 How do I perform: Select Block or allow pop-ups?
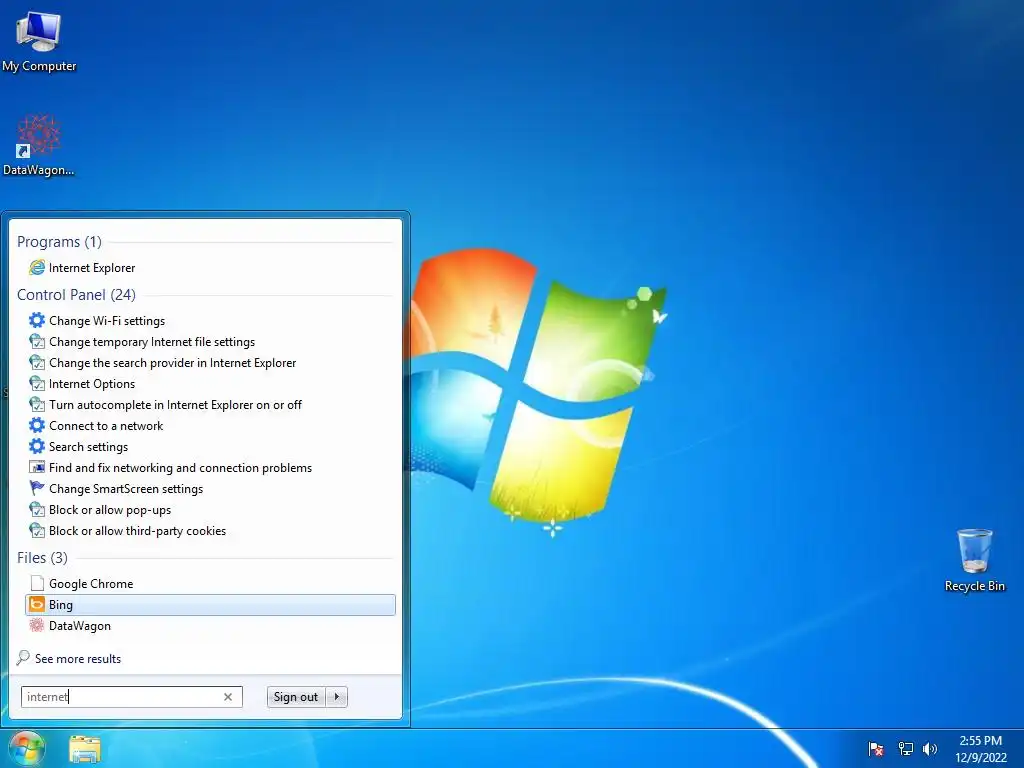point(110,509)
